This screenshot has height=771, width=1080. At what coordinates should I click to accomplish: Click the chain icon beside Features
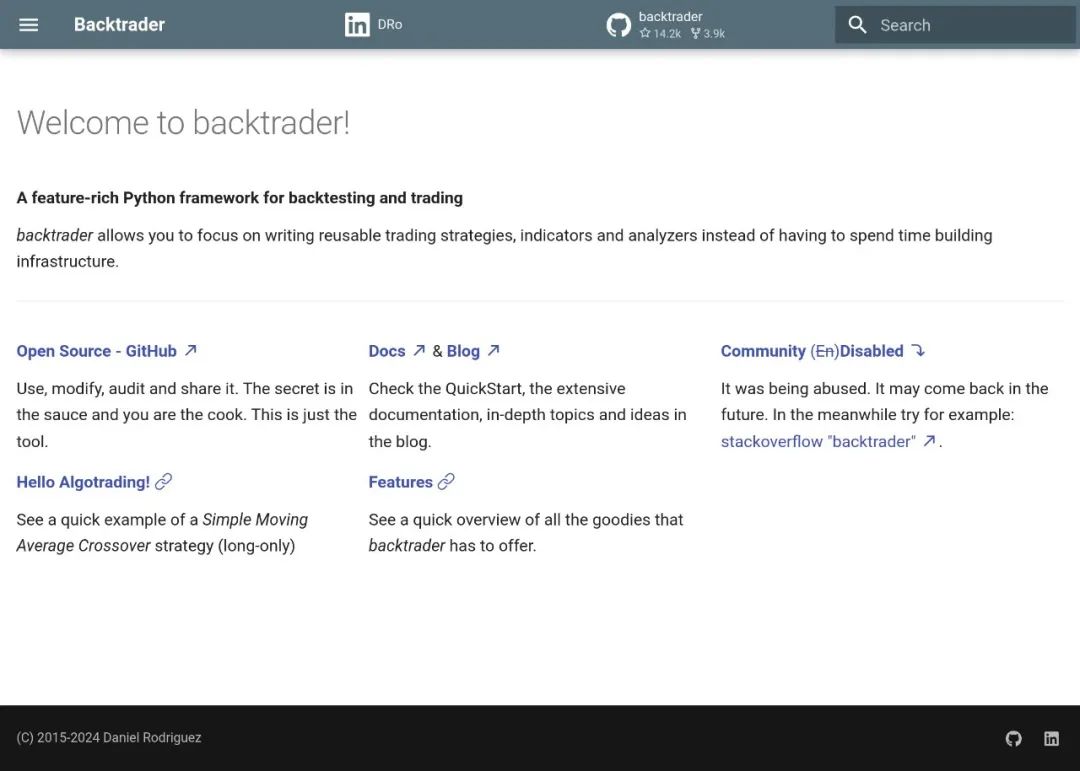tap(446, 481)
